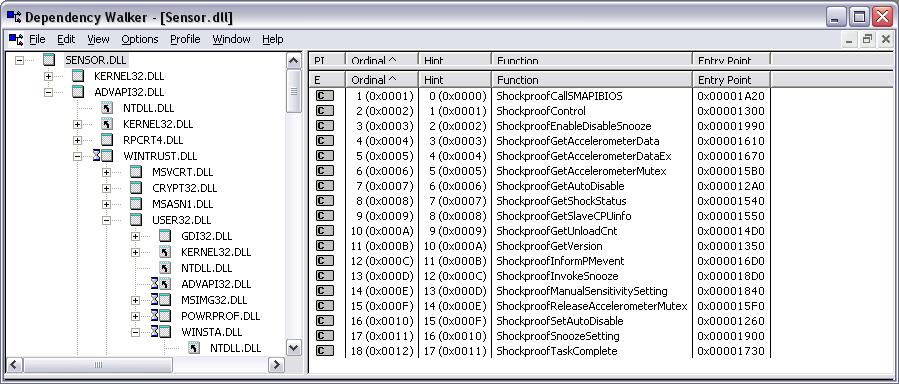Screen dimensions: 899x384
Task: Select the C export icon for ShockproofControl
Action: coord(325,111)
